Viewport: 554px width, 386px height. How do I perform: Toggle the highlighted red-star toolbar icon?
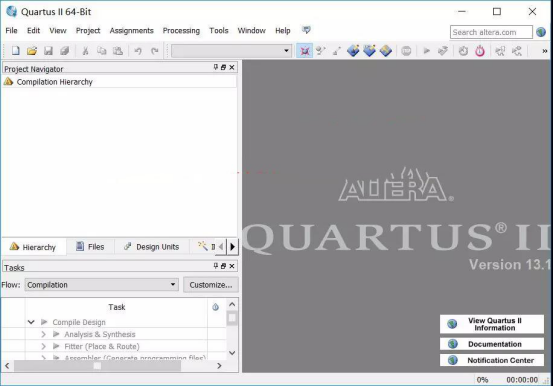coord(305,51)
